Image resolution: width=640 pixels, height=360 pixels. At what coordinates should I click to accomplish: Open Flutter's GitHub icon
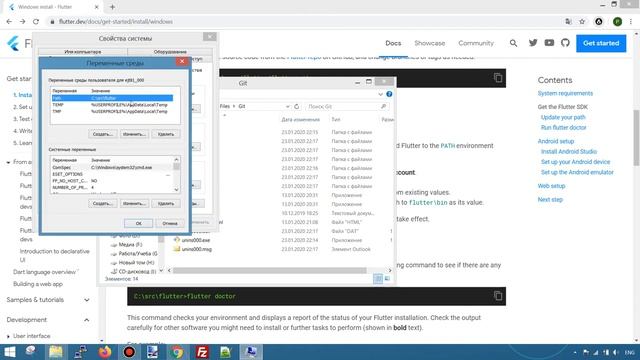[x=565, y=43]
